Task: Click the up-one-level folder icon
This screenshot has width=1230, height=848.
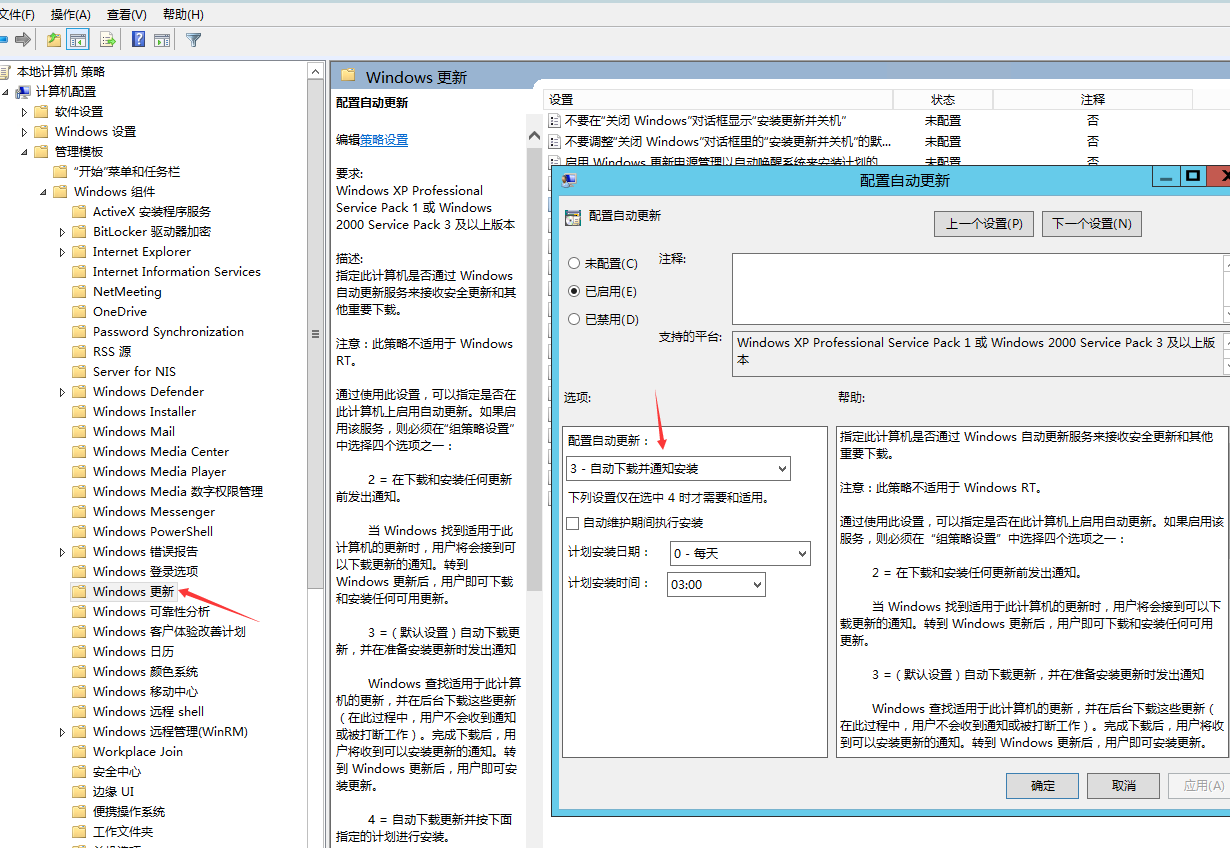Action: pos(54,40)
